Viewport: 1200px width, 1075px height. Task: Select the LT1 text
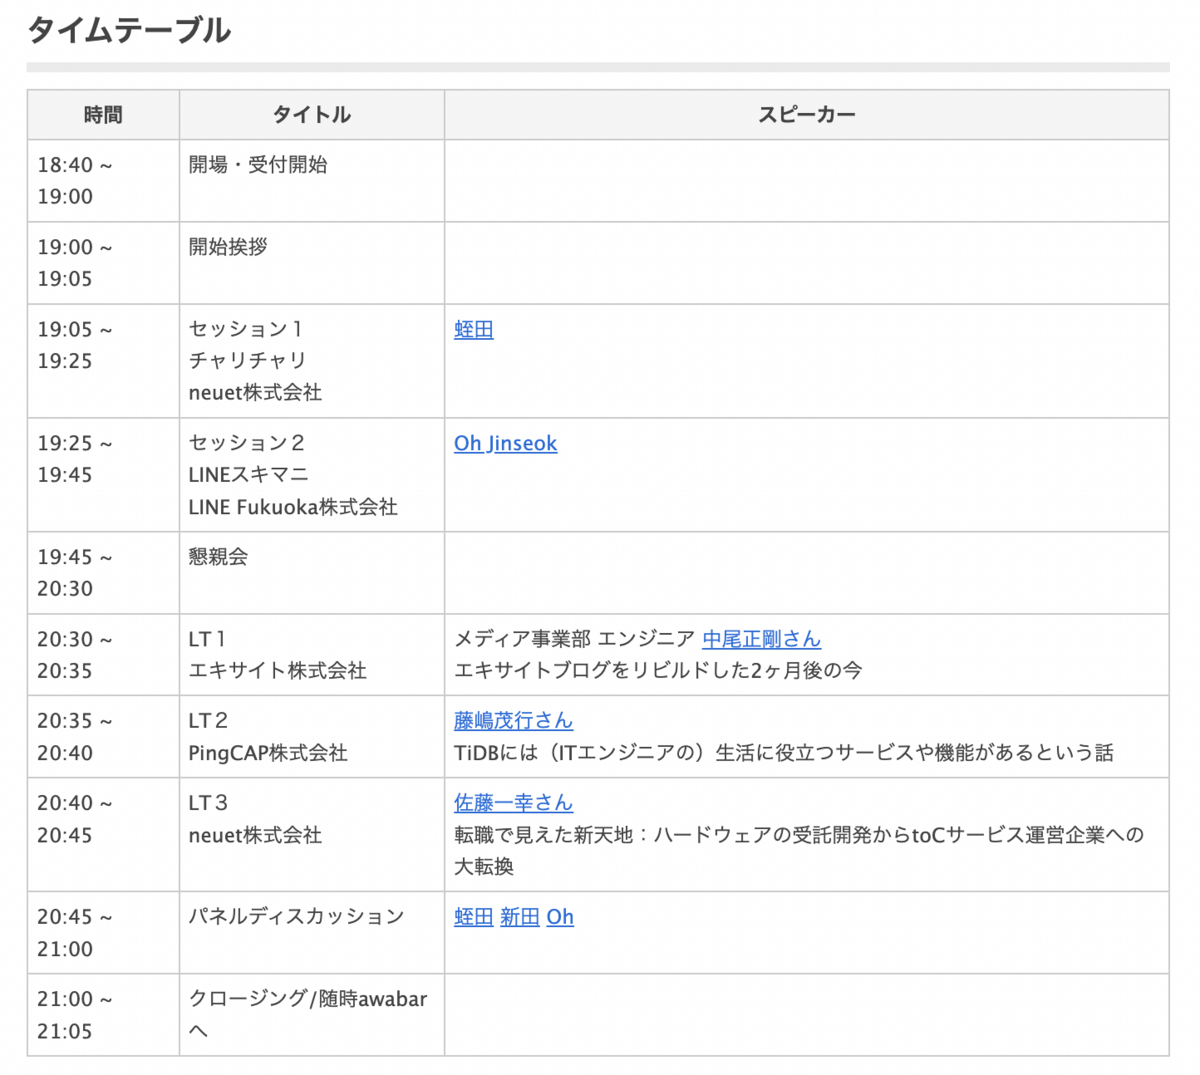point(207,639)
